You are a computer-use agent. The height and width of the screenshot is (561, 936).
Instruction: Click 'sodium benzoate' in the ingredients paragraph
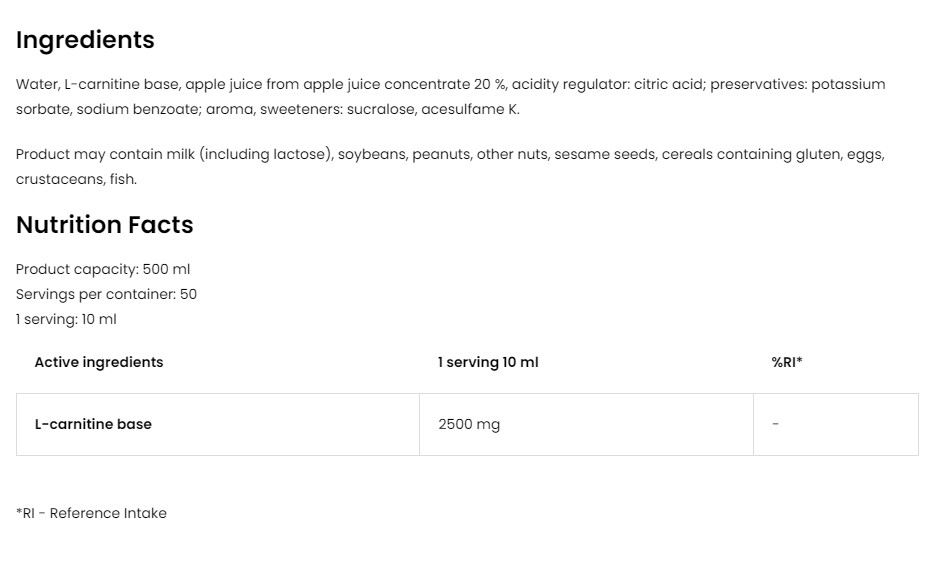[138, 110]
